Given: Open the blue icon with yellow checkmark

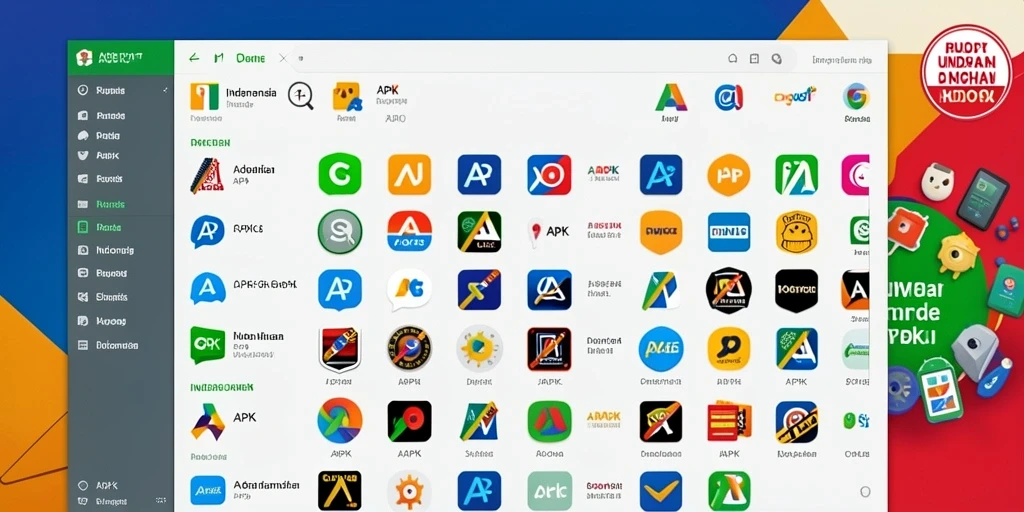Looking at the screenshot, I should click(661, 491).
